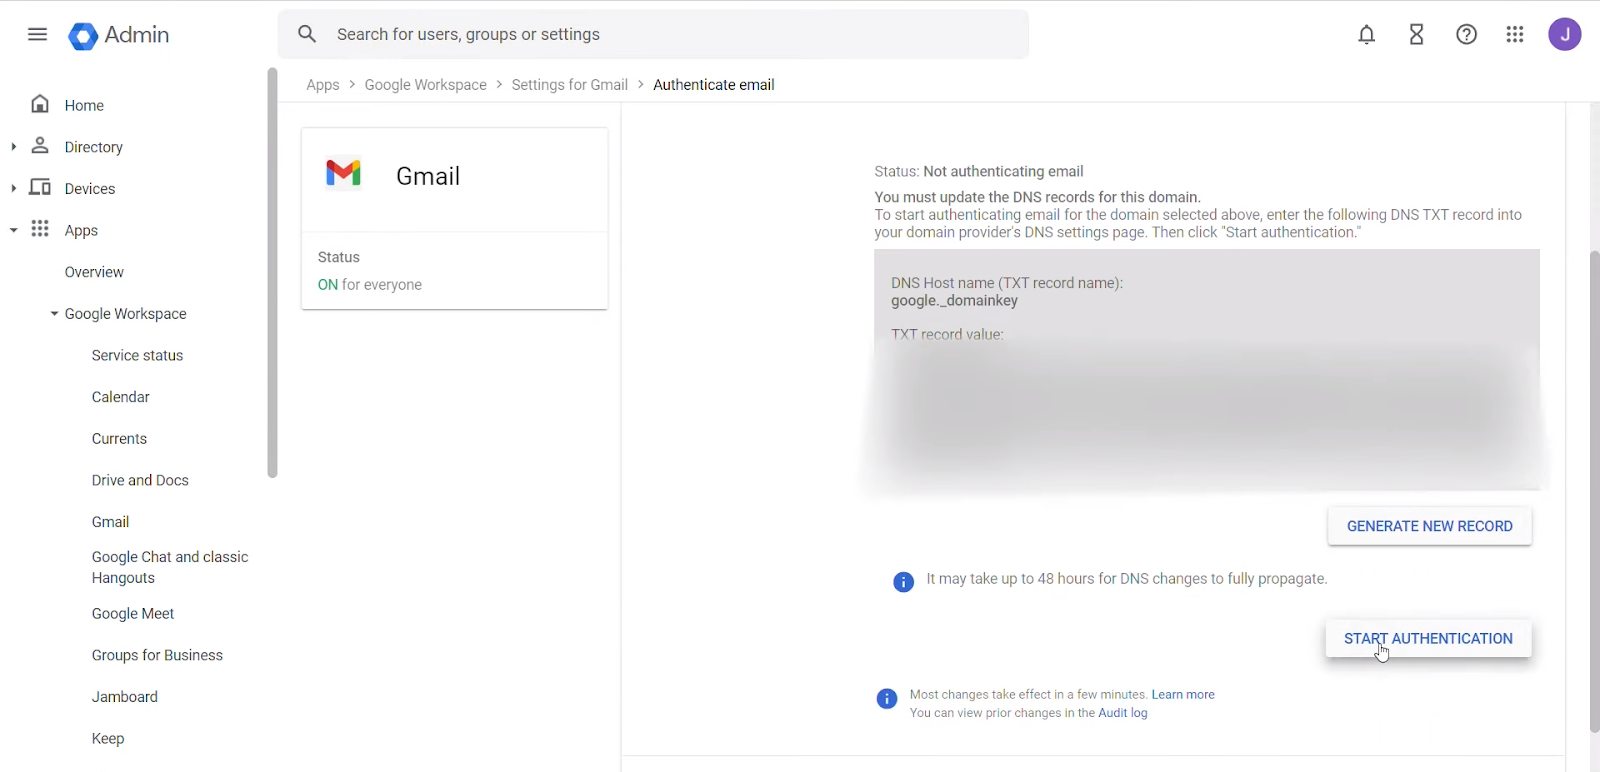Screen dimensions: 1600x772
Task: Open Google Meet settings
Action: click(x=133, y=614)
